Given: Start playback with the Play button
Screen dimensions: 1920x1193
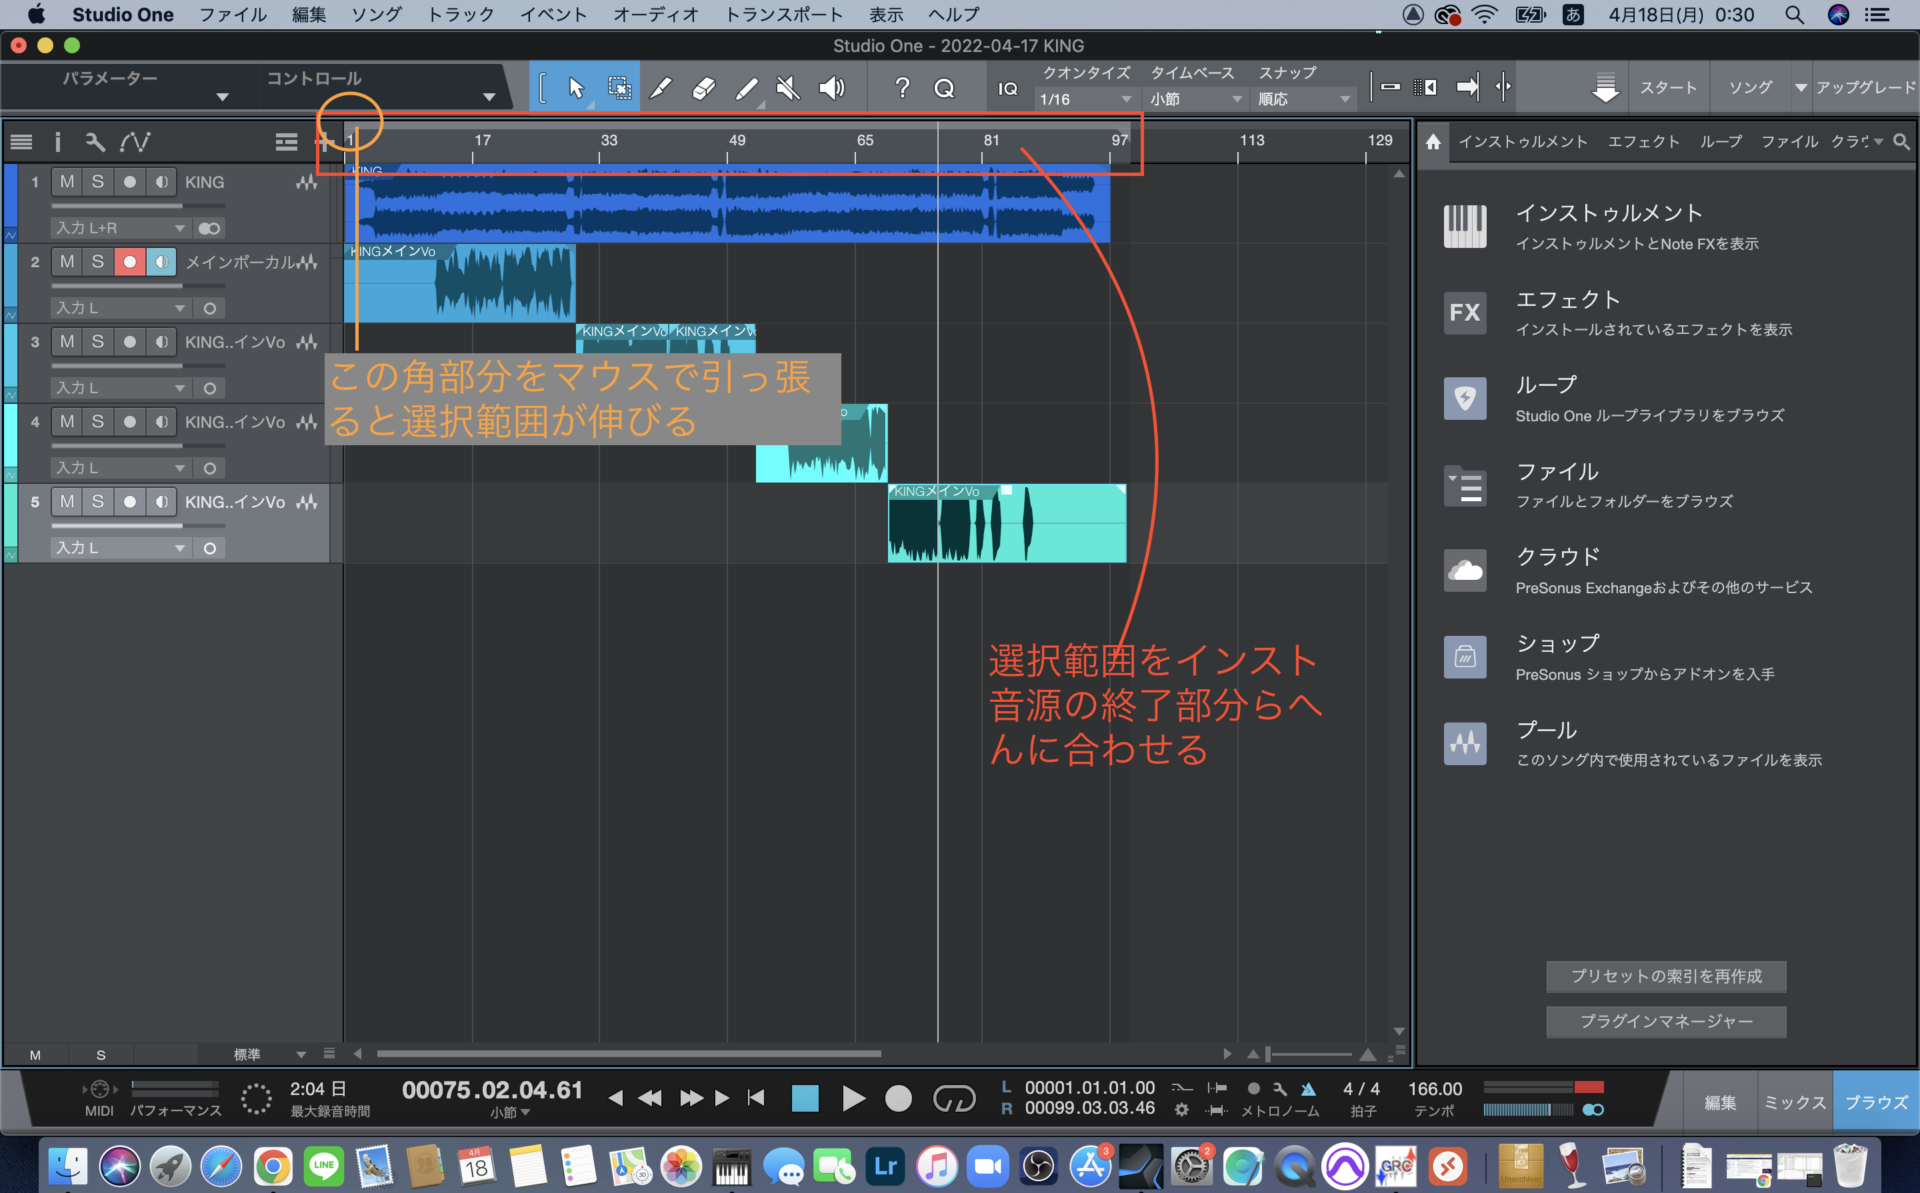Looking at the screenshot, I should pos(853,1098).
